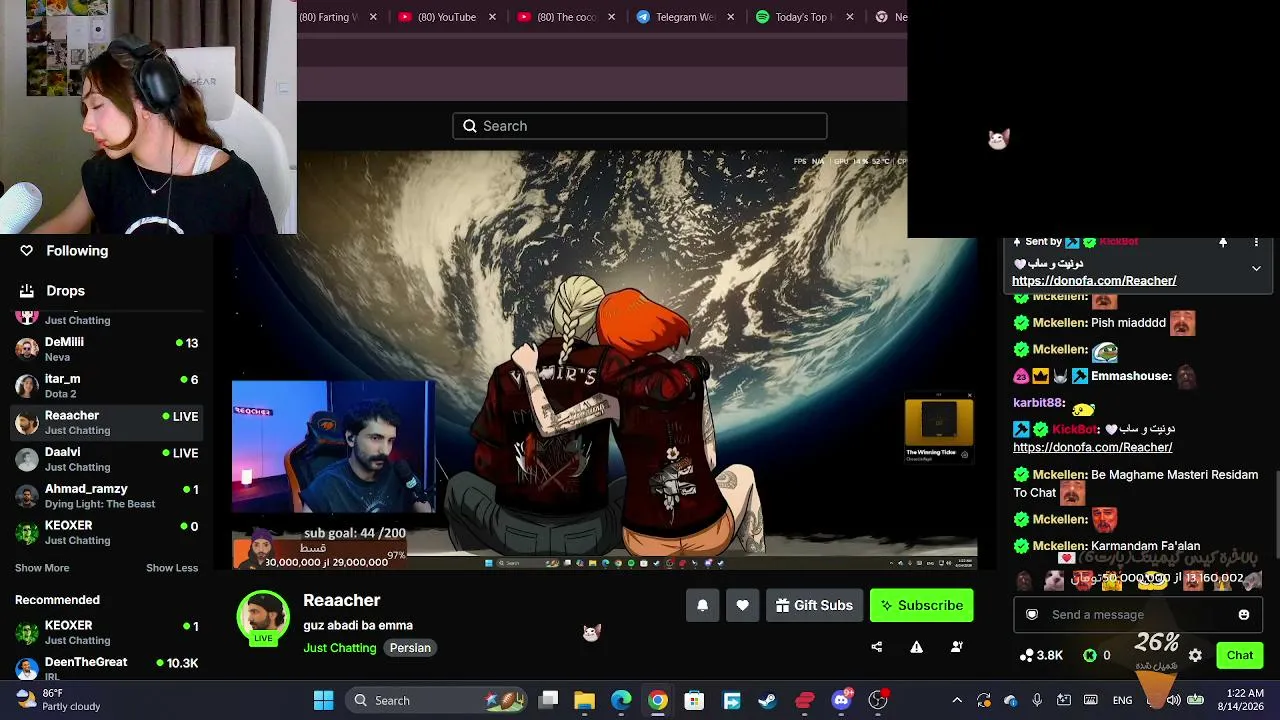Open OBS Studio from the taskbar
The width and height of the screenshot is (1280, 720).
coord(878,700)
